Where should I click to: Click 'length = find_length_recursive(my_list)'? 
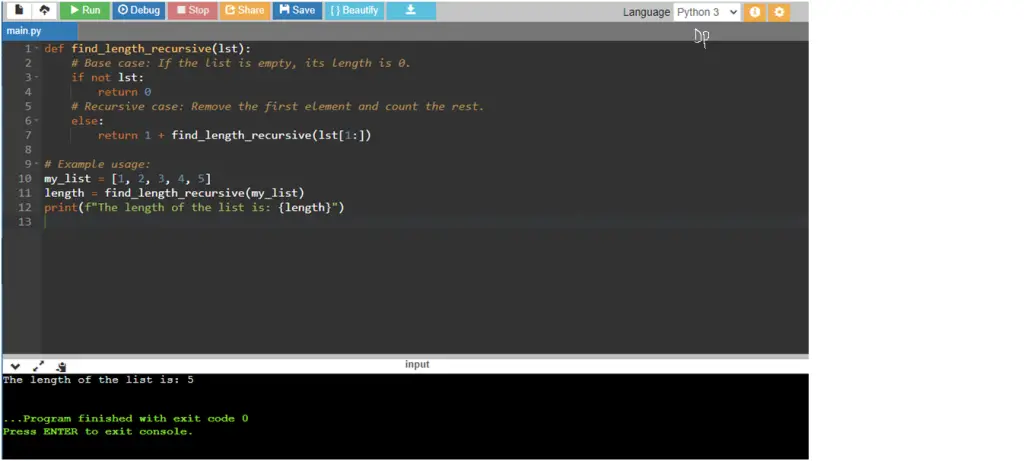(174, 193)
